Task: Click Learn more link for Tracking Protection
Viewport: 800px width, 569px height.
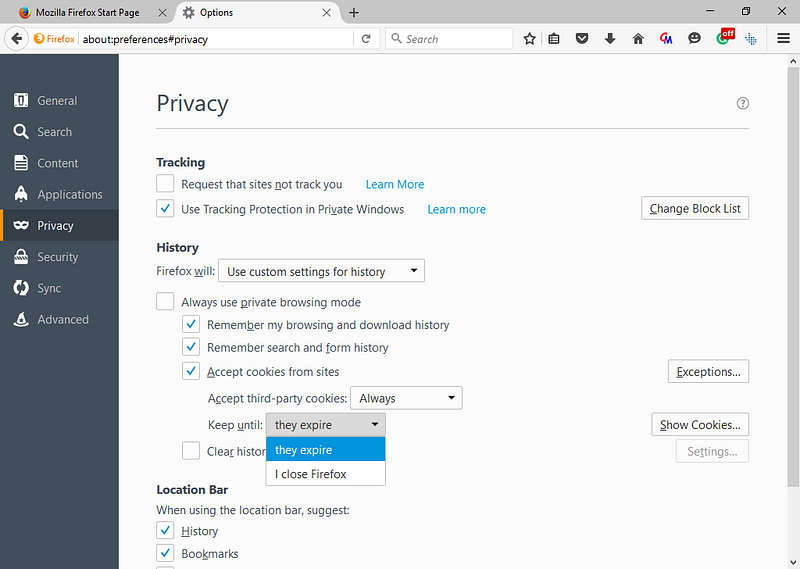Action: [457, 209]
